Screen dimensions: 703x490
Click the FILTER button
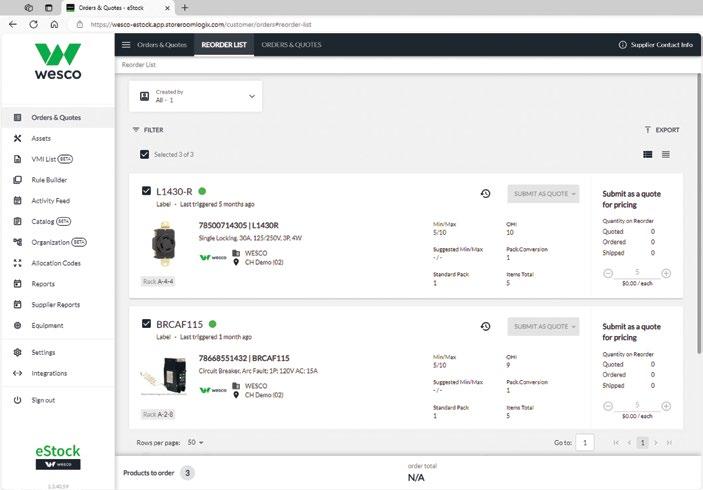click(148, 130)
